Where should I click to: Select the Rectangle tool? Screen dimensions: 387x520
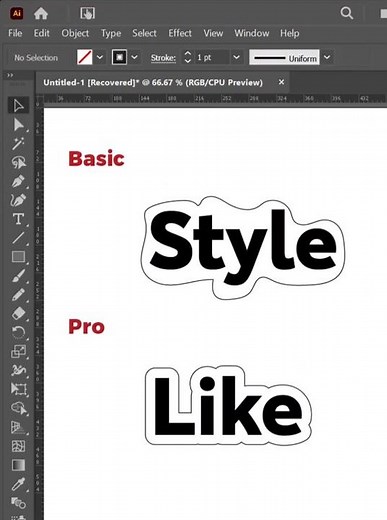18,257
